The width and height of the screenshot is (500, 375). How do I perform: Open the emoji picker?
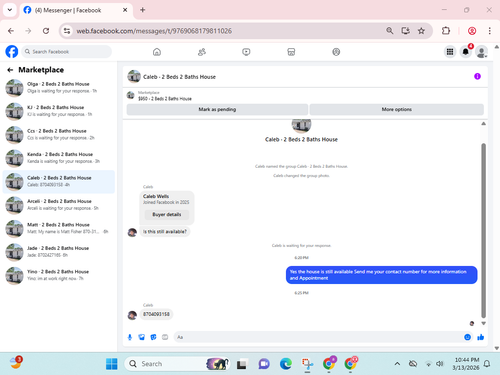[467, 337]
